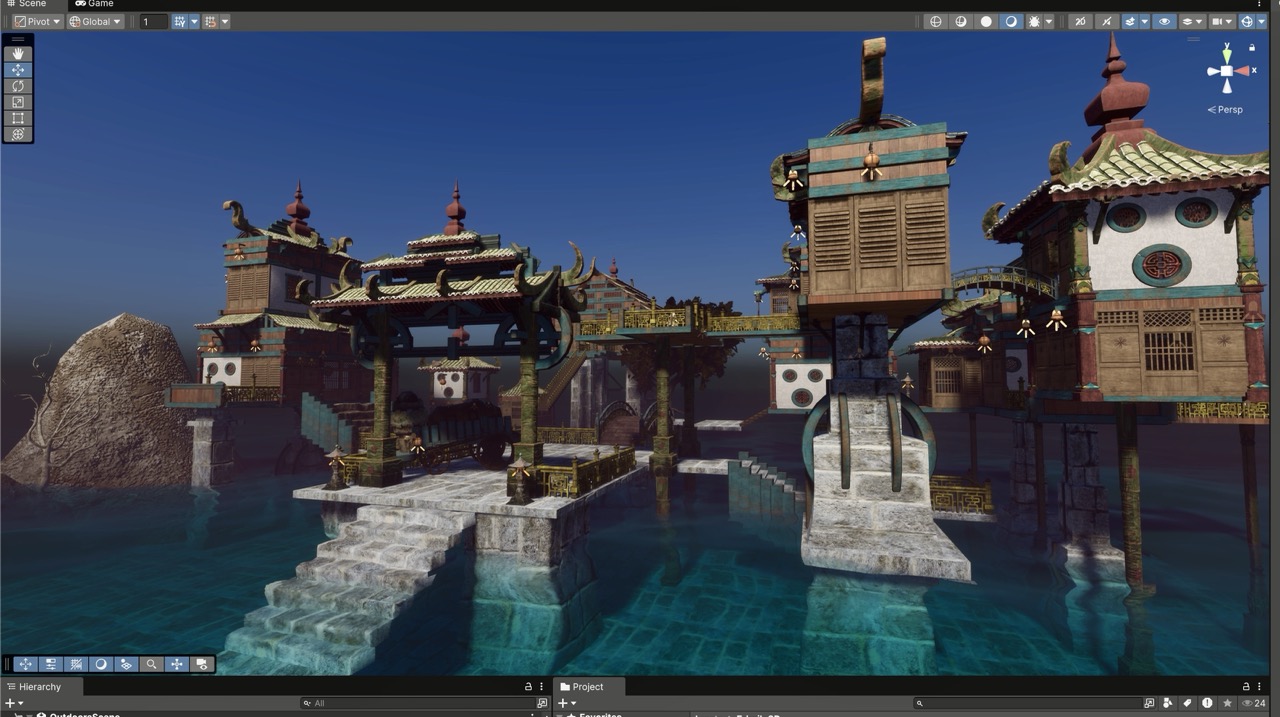Select the Hierarchy tab

click(x=41, y=687)
